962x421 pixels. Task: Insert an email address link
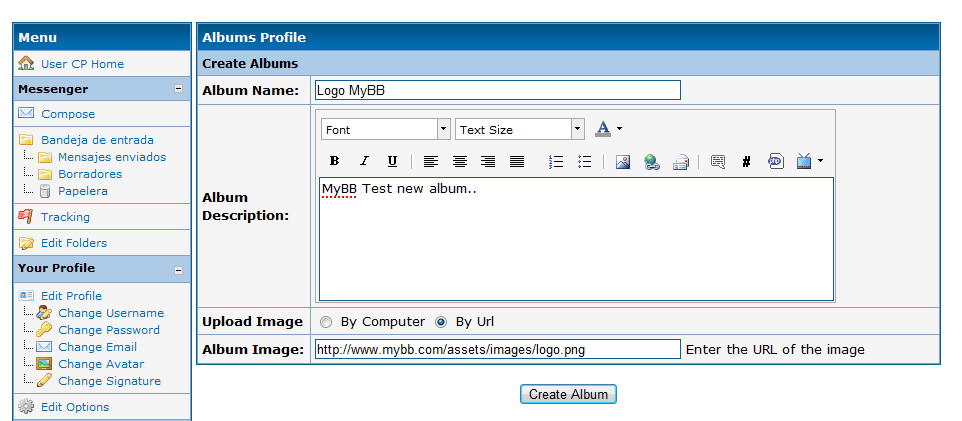coord(680,162)
